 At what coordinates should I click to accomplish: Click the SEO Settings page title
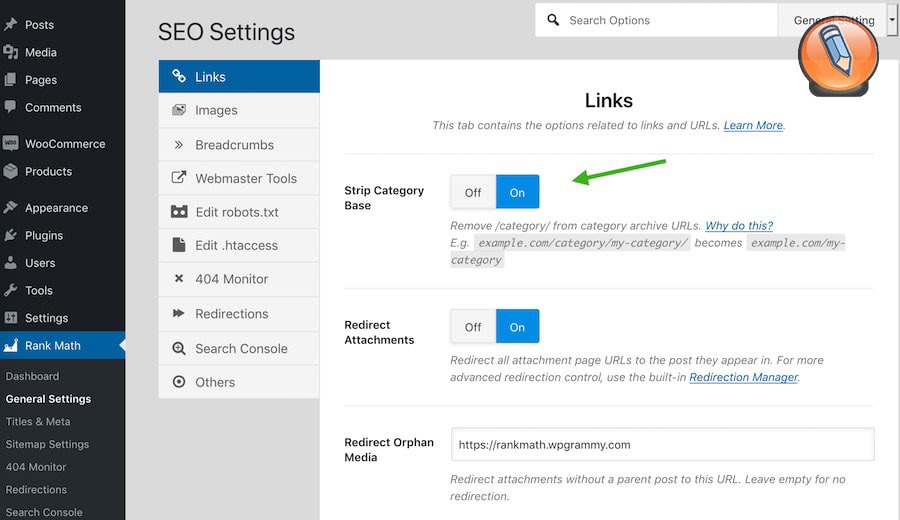pos(226,32)
